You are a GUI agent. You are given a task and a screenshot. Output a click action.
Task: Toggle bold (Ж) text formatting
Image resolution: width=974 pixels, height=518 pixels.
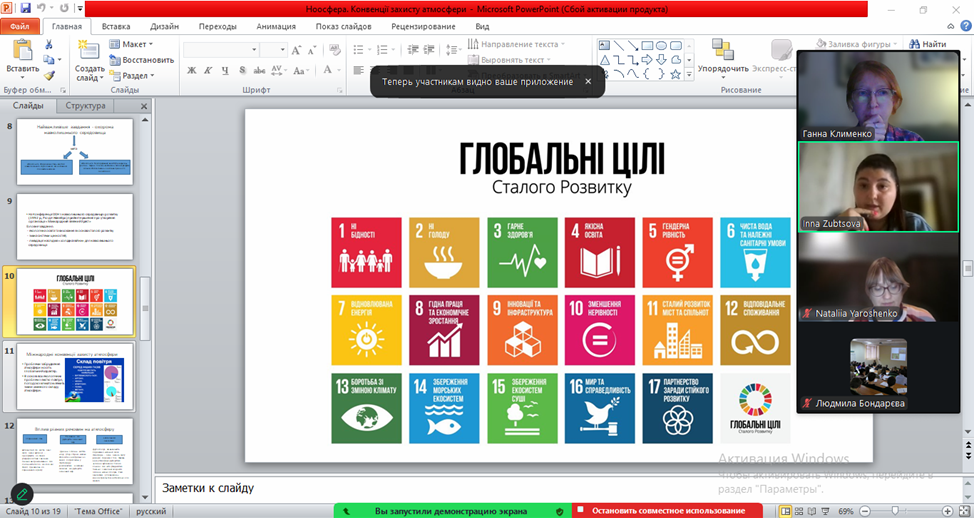[x=192, y=70]
